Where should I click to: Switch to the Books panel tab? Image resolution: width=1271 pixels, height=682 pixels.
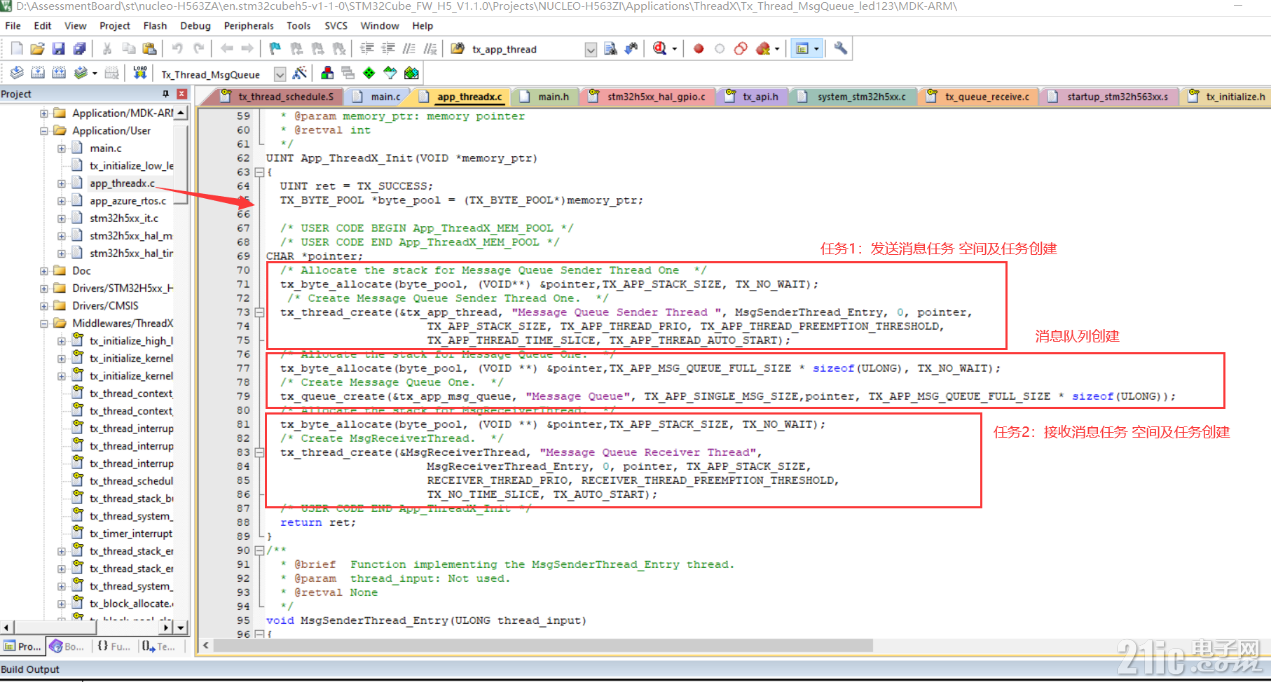pyautogui.click(x=69, y=647)
